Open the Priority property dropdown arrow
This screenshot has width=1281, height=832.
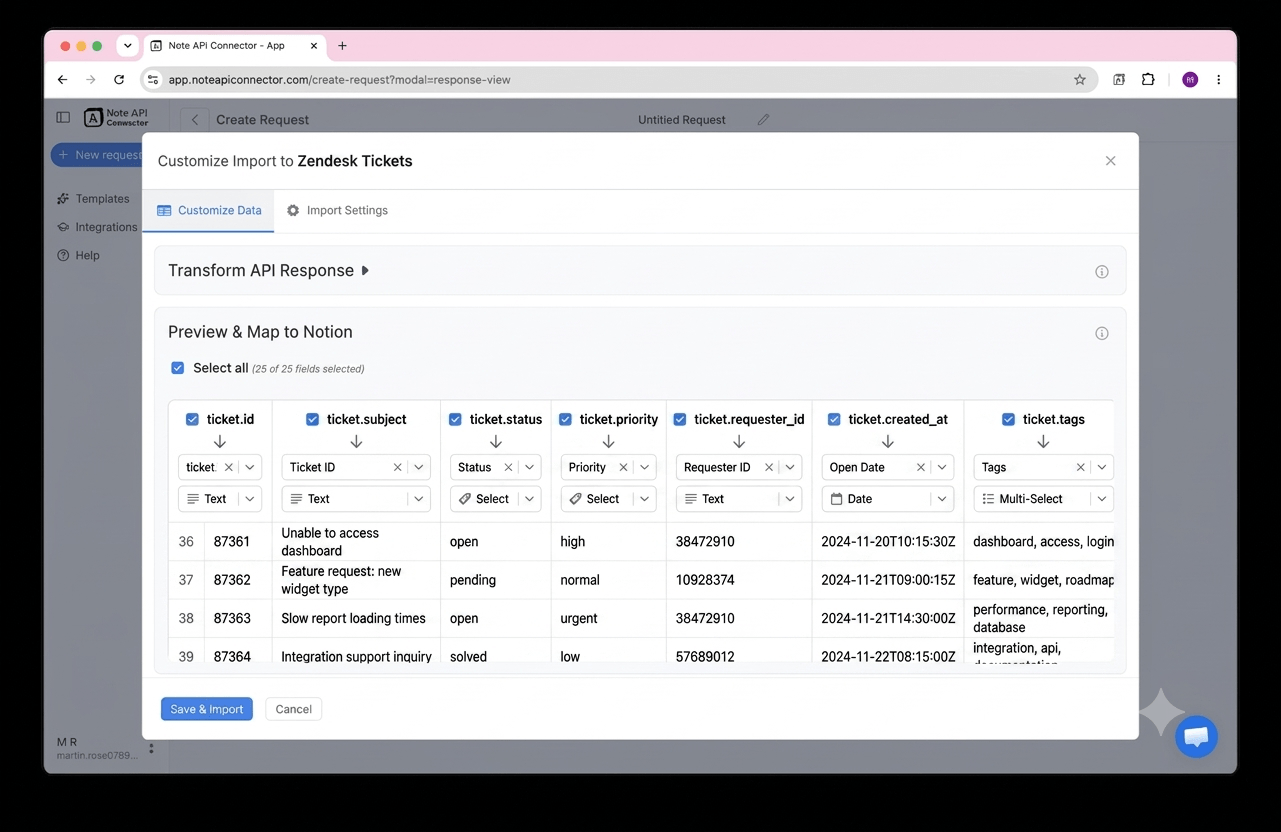pyautogui.click(x=645, y=467)
